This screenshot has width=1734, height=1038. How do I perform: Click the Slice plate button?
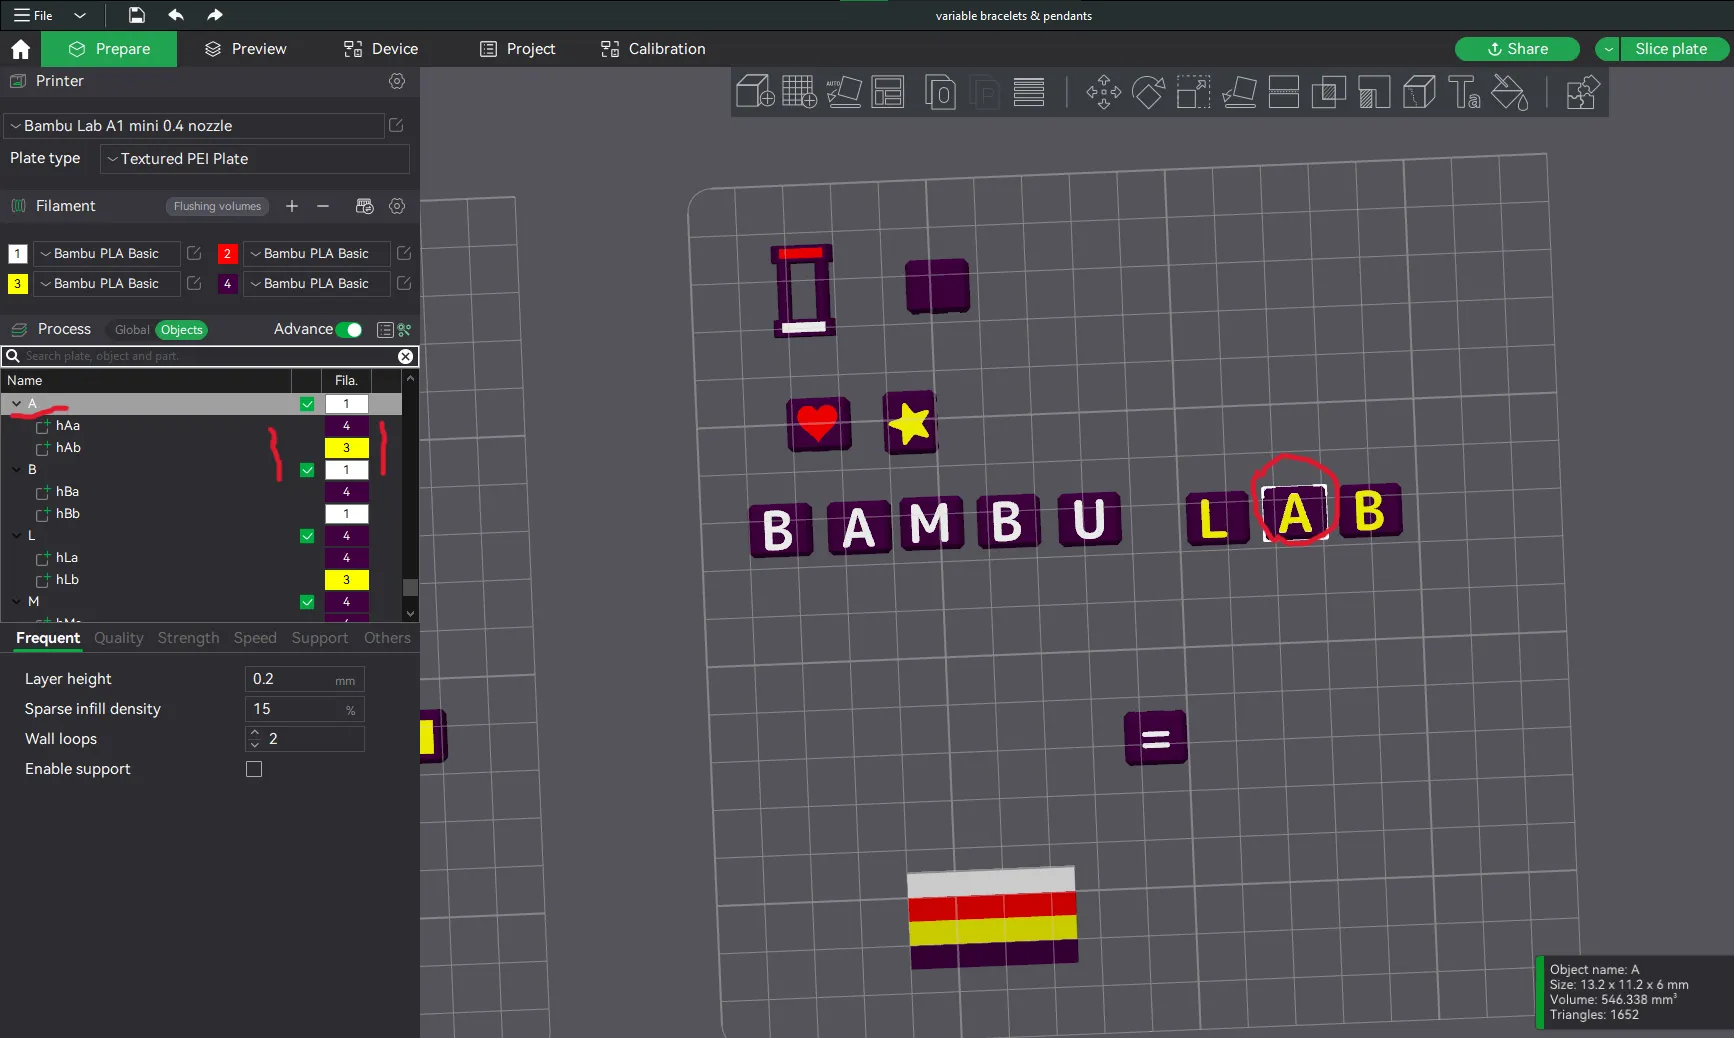[1671, 49]
